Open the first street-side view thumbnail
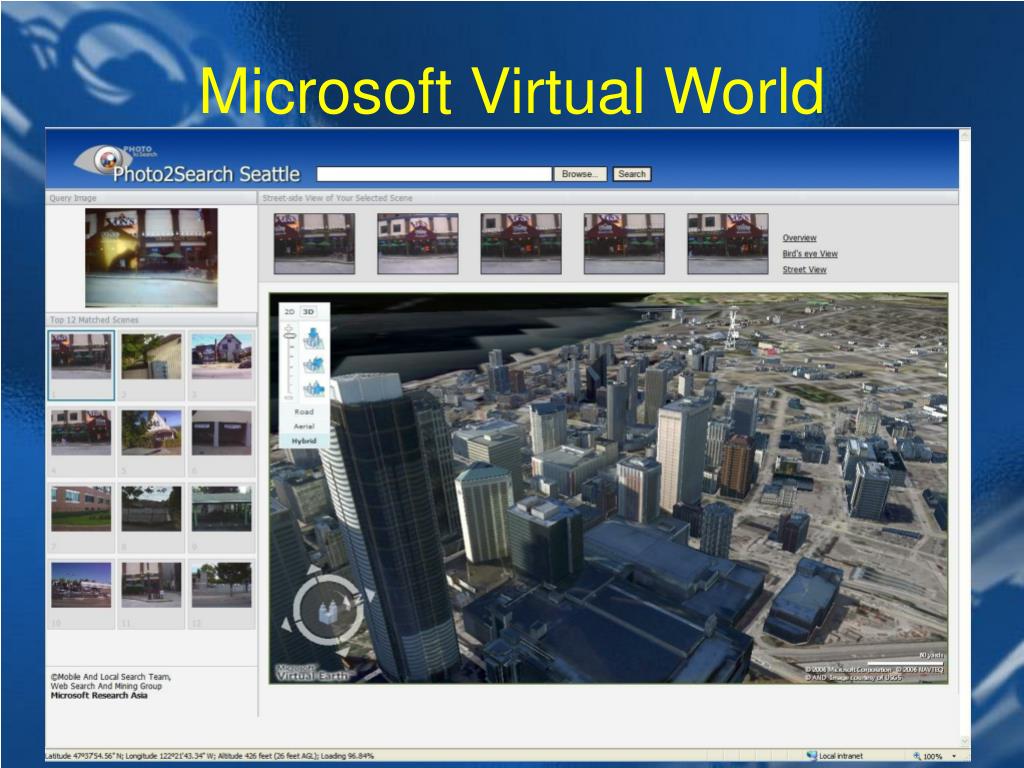1024x768 pixels. click(315, 243)
